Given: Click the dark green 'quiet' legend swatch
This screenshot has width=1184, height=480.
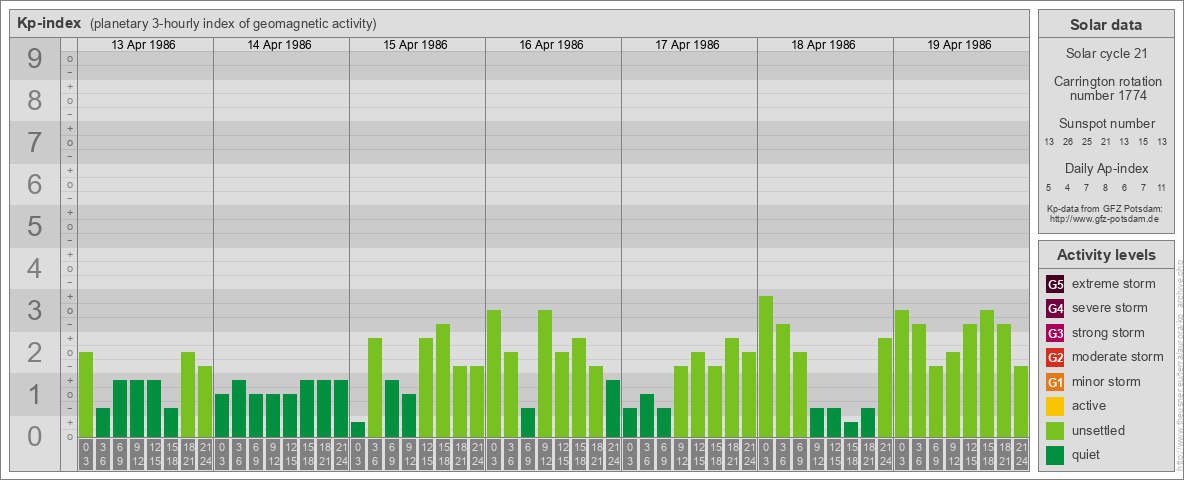Looking at the screenshot, I should click(1055, 455).
